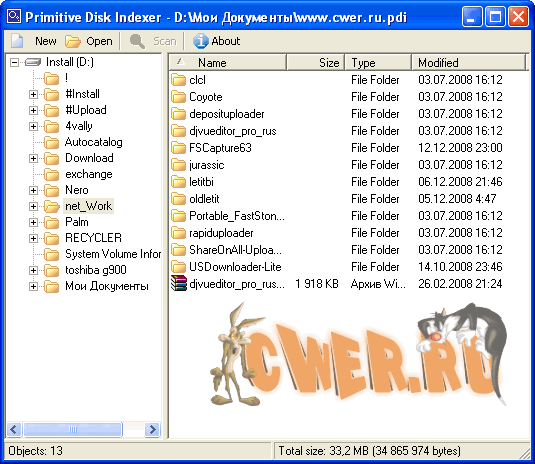Expand the Nero folder node
This screenshot has width=535, height=464.
(x=33, y=190)
